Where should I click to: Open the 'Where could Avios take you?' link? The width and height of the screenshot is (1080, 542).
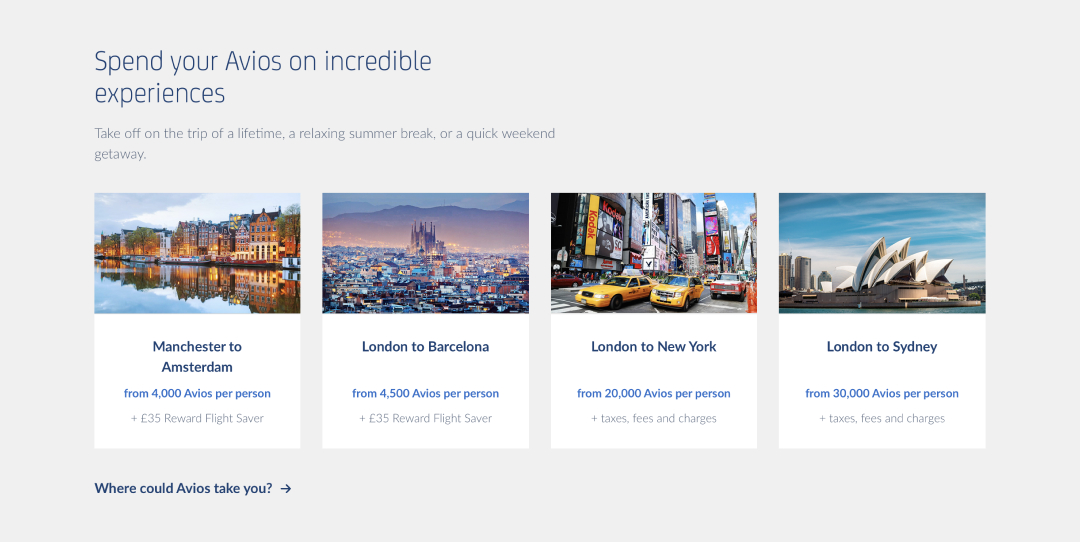tap(183, 489)
